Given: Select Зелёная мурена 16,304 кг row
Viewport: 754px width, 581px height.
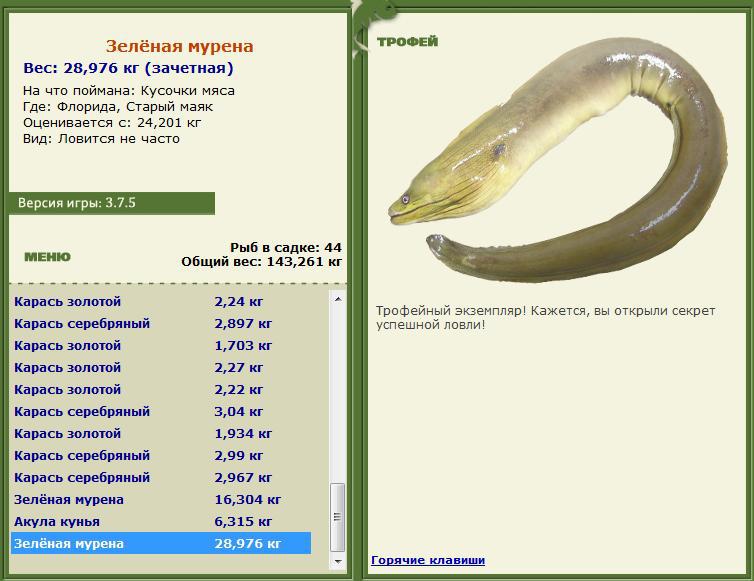Looking at the screenshot, I should [161, 500].
